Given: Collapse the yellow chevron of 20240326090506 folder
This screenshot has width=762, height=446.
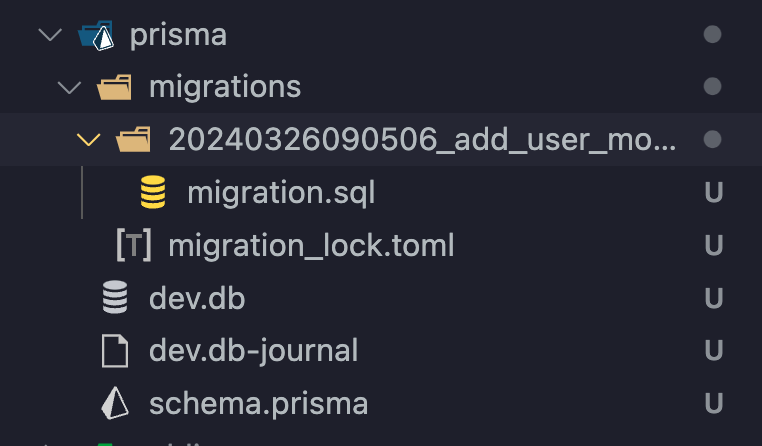Looking at the screenshot, I should coord(88,140).
